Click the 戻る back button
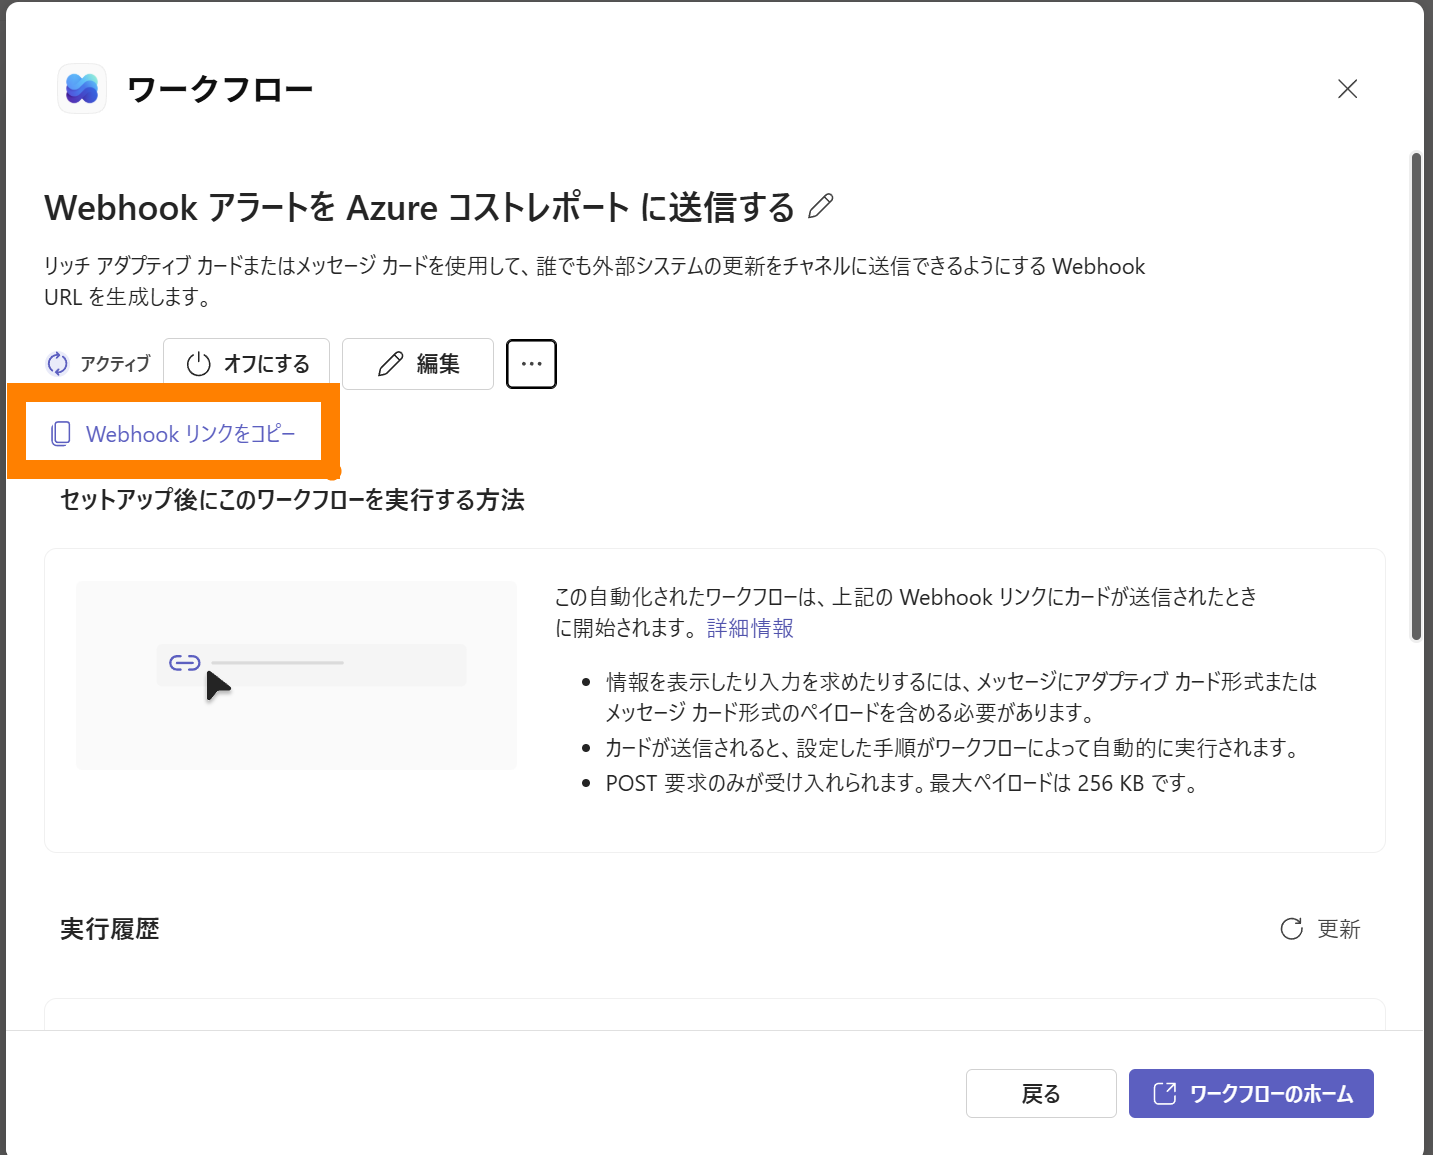The width and height of the screenshot is (1433, 1155). (x=1041, y=1094)
